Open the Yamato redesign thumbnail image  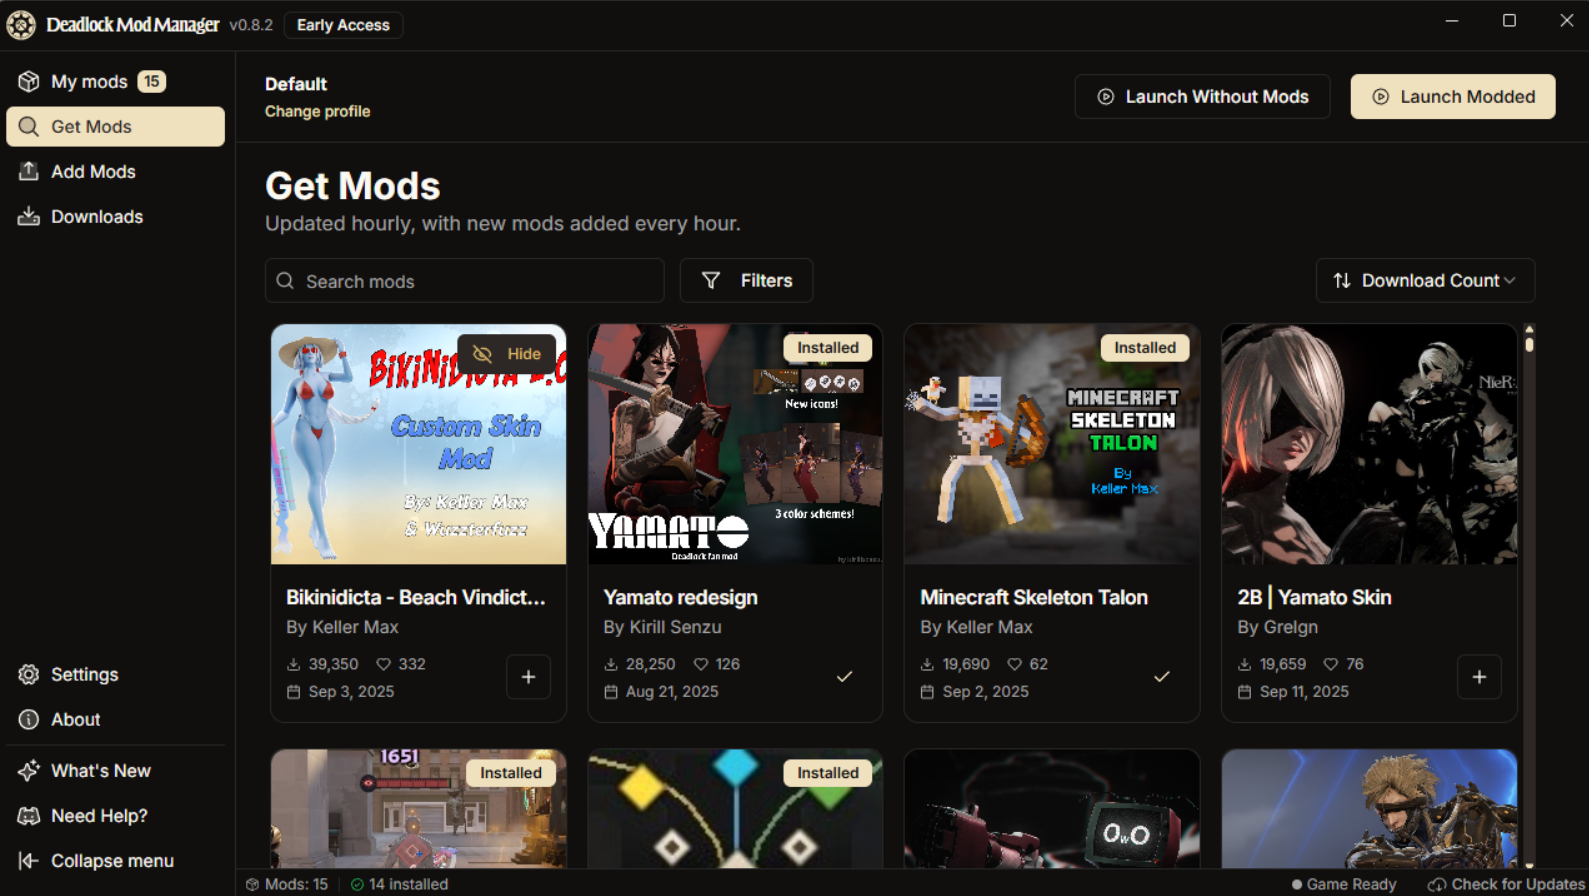tap(735, 444)
